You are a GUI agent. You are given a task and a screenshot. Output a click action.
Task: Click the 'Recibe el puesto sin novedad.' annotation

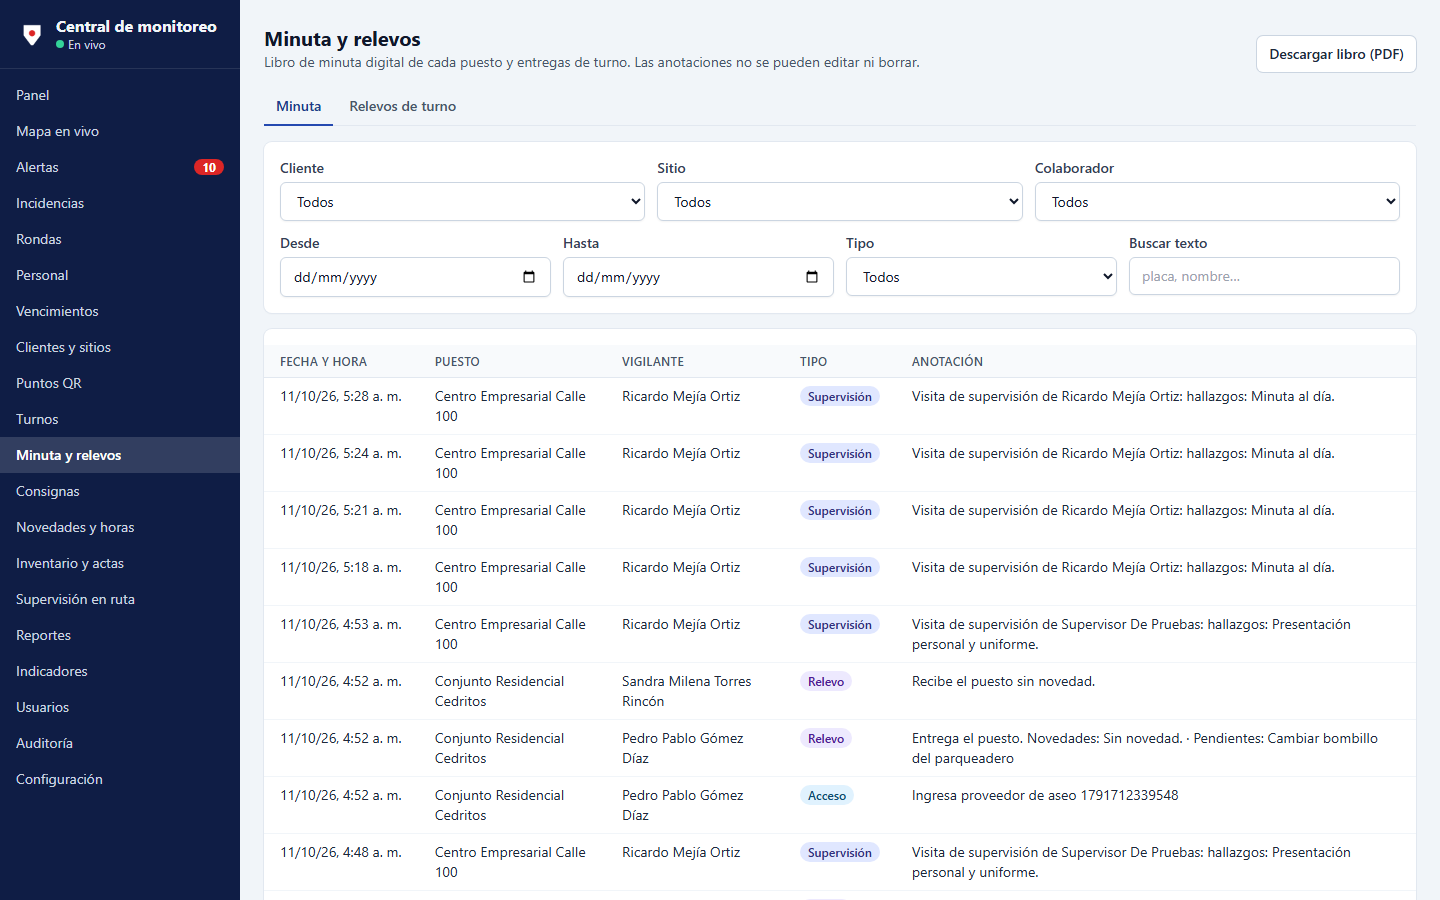[x=1003, y=681]
